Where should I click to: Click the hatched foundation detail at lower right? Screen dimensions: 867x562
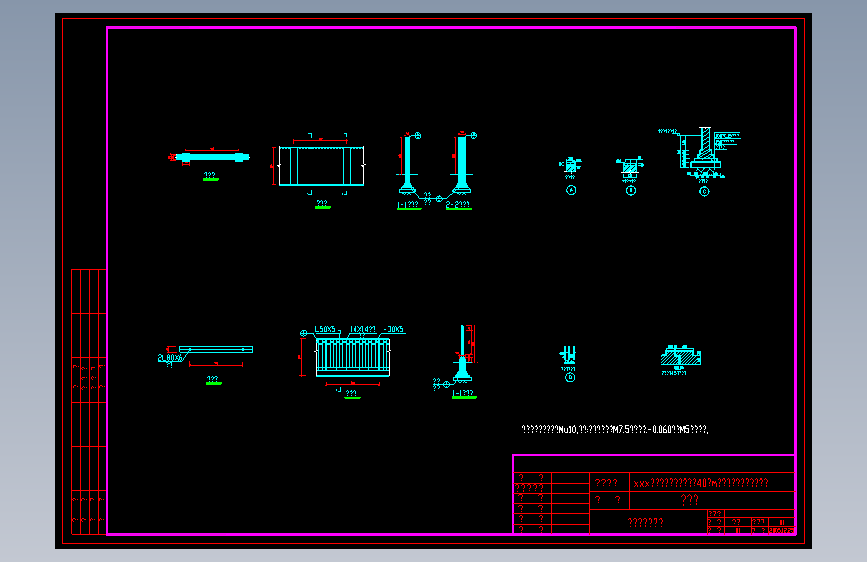[681, 356]
